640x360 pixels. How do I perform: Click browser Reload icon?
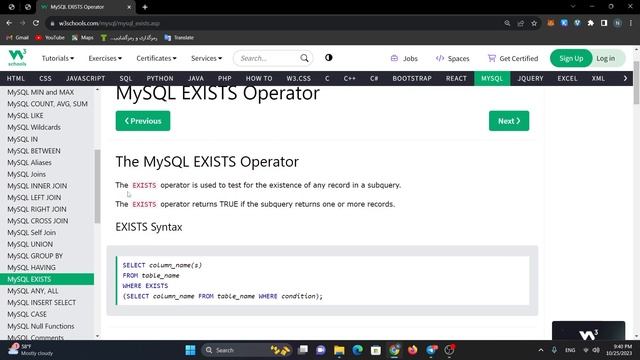coord(36,23)
